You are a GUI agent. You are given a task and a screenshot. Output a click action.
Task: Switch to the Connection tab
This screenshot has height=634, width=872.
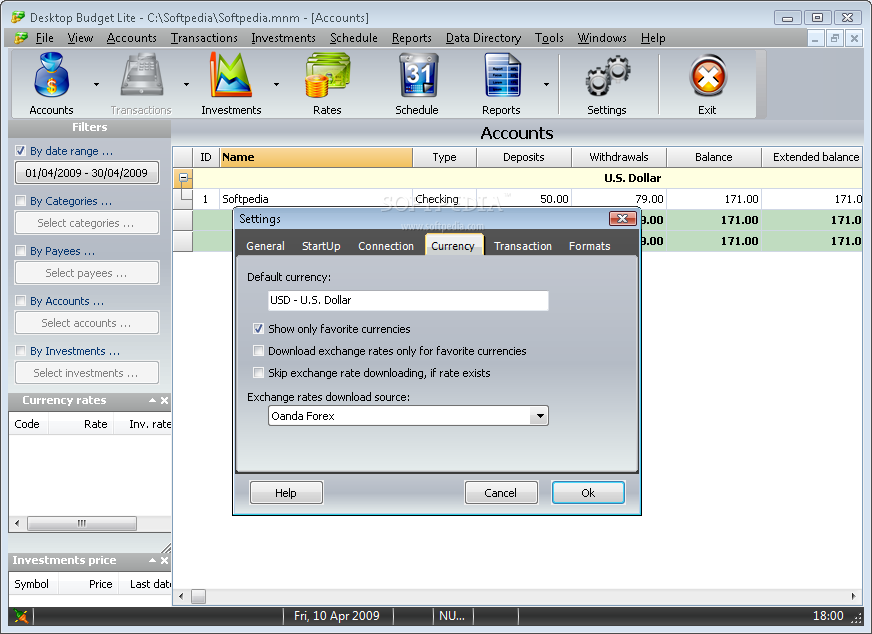pyautogui.click(x=385, y=246)
